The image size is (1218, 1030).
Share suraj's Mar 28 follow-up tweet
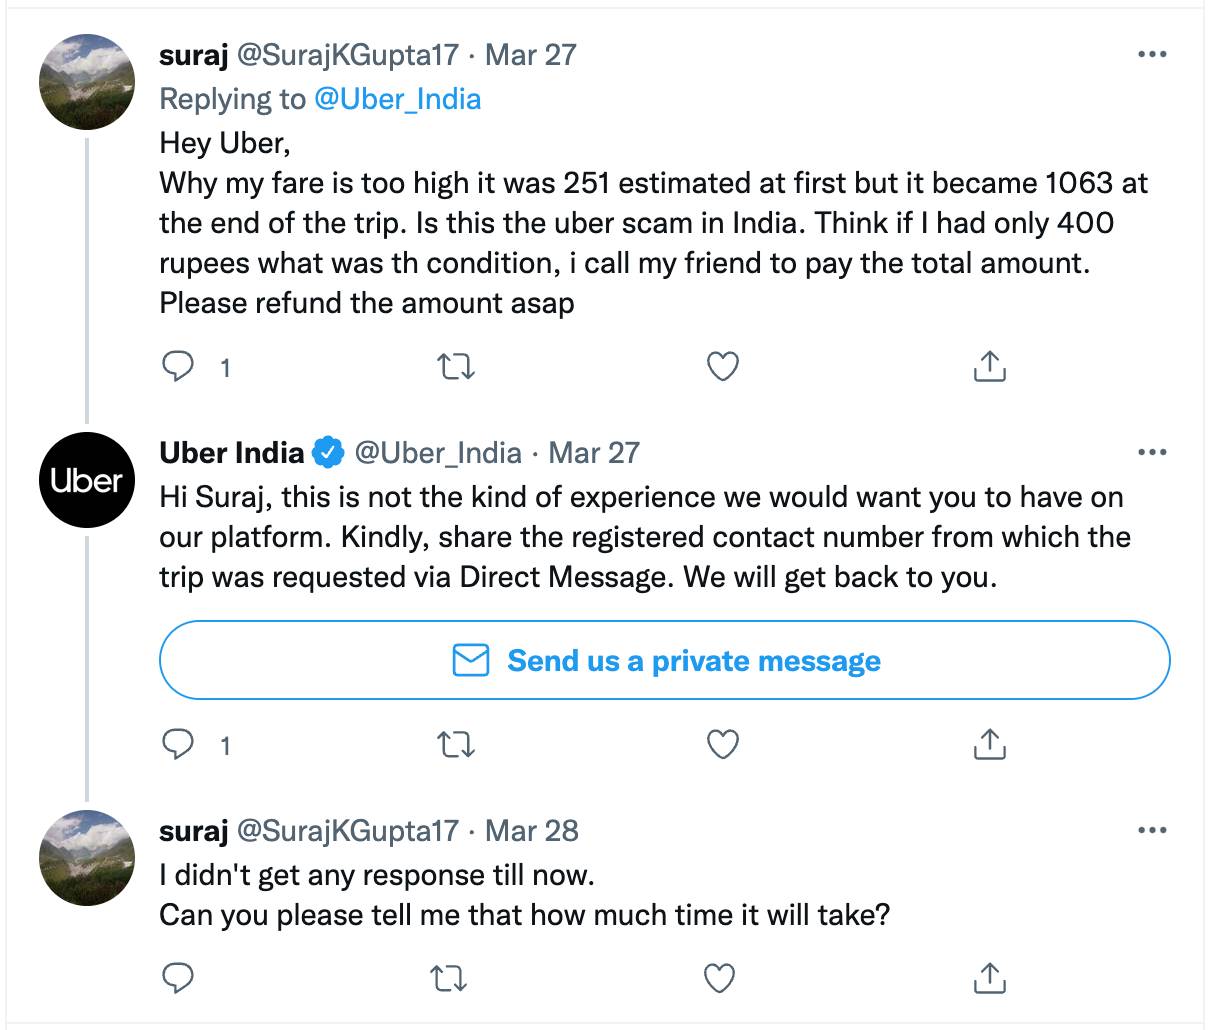pos(988,977)
